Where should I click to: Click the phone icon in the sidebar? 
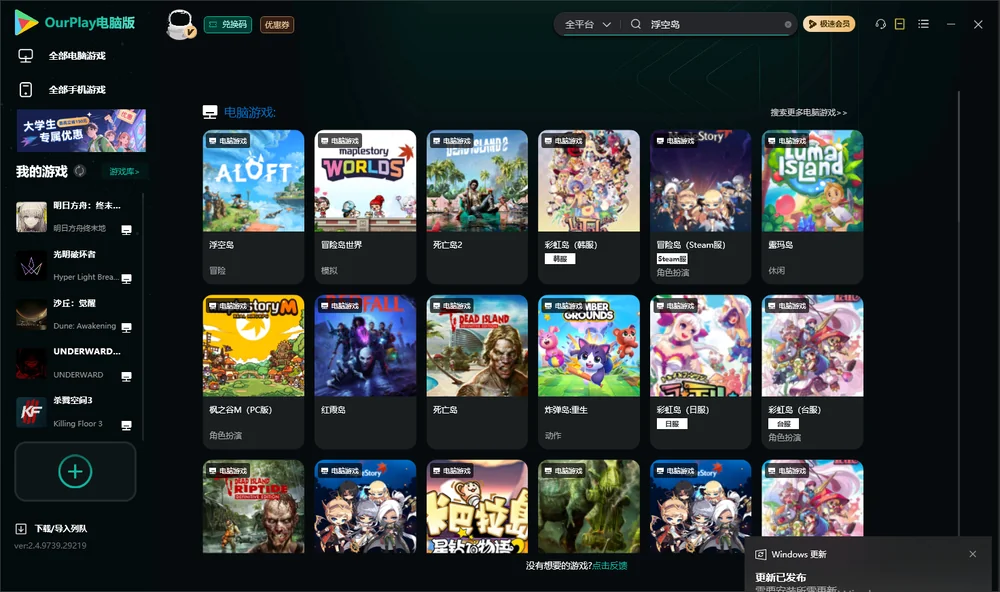click(x=26, y=89)
